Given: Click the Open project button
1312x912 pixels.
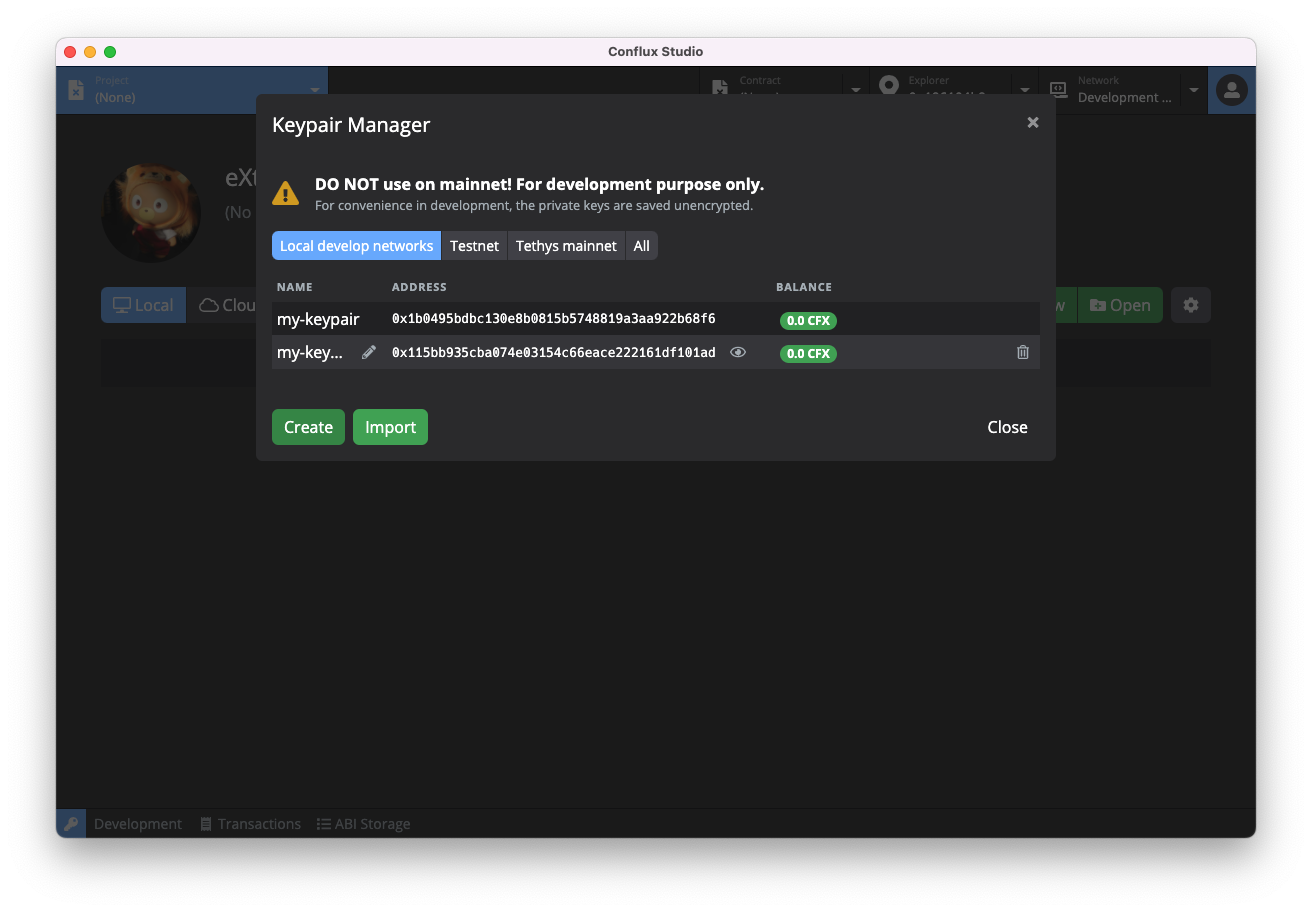Looking at the screenshot, I should [1120, 305].
